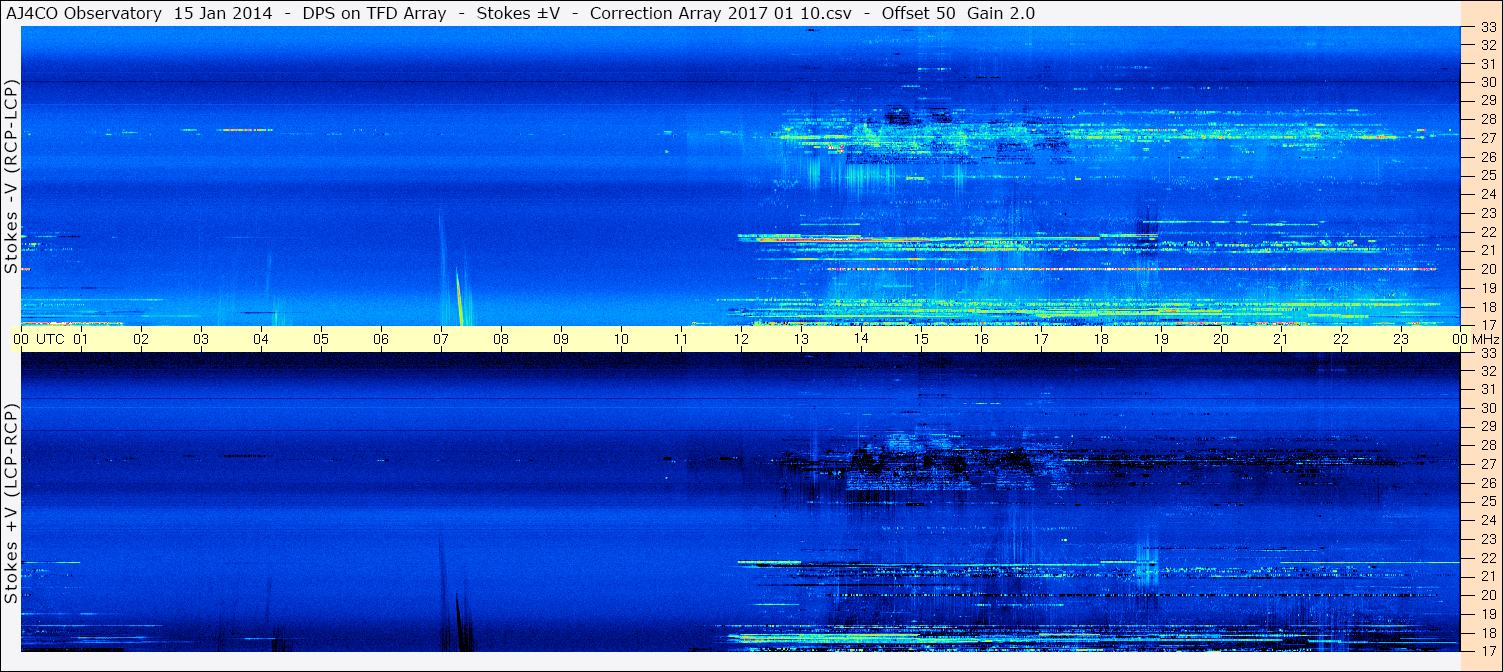Screen dimensions: 1503x672
Task: Click 28 MHz label of Stokes -V panel
Action: click(x=1488, y=119)
